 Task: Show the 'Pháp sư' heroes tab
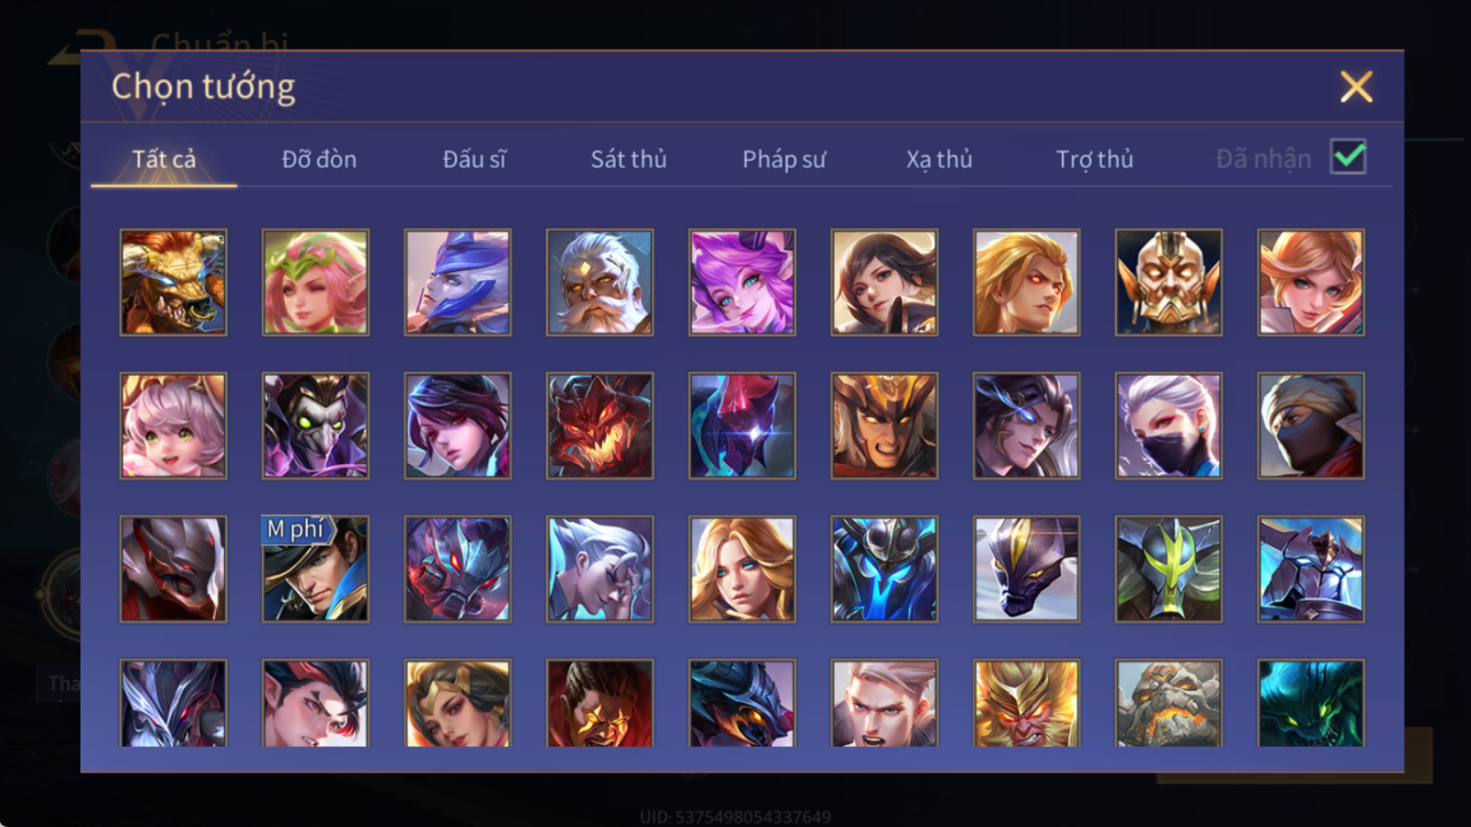(x=784, y=159)
